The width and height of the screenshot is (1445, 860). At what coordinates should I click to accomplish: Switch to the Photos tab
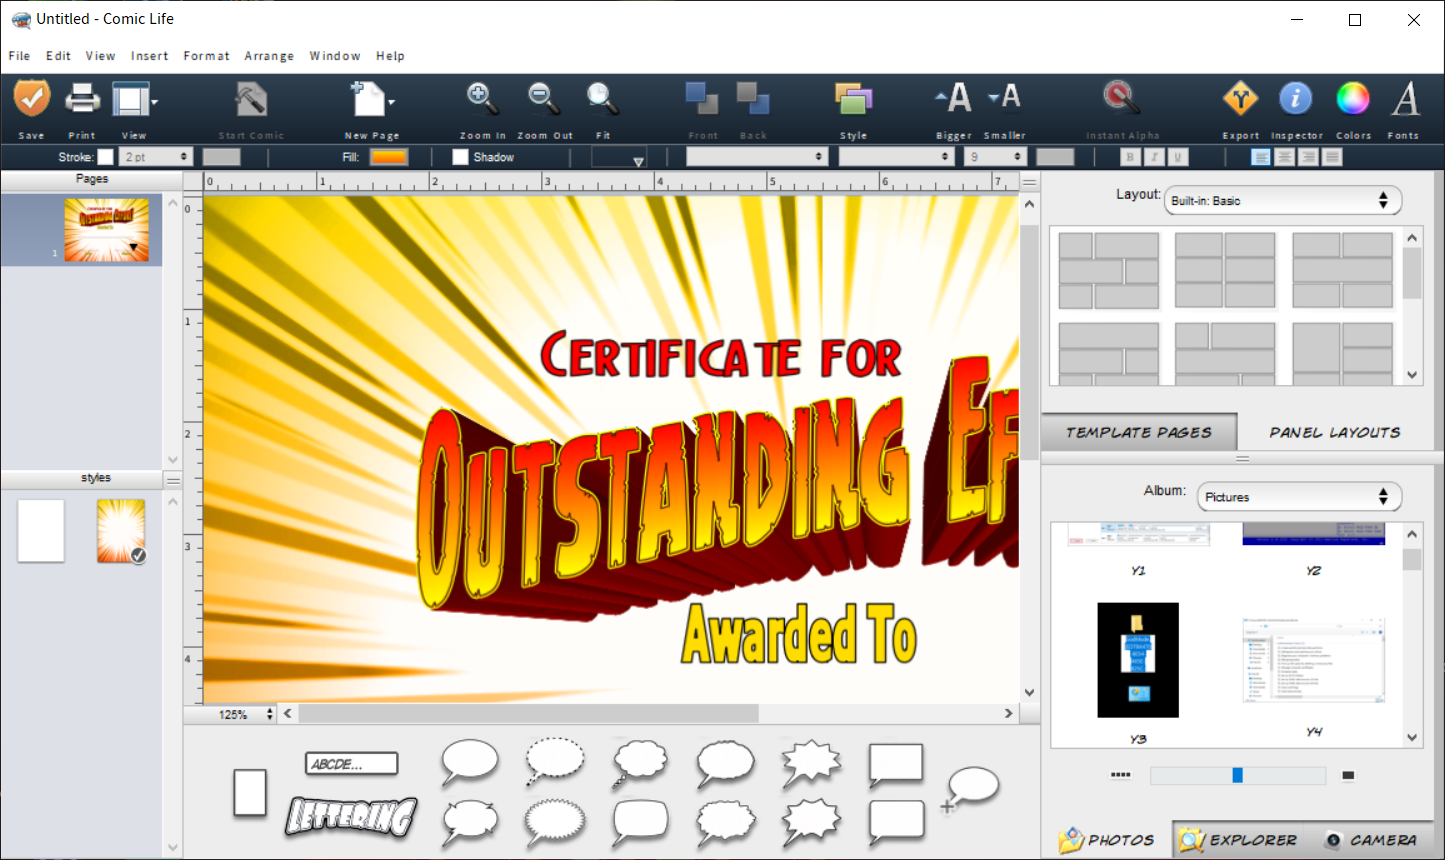pos(1107,839)
